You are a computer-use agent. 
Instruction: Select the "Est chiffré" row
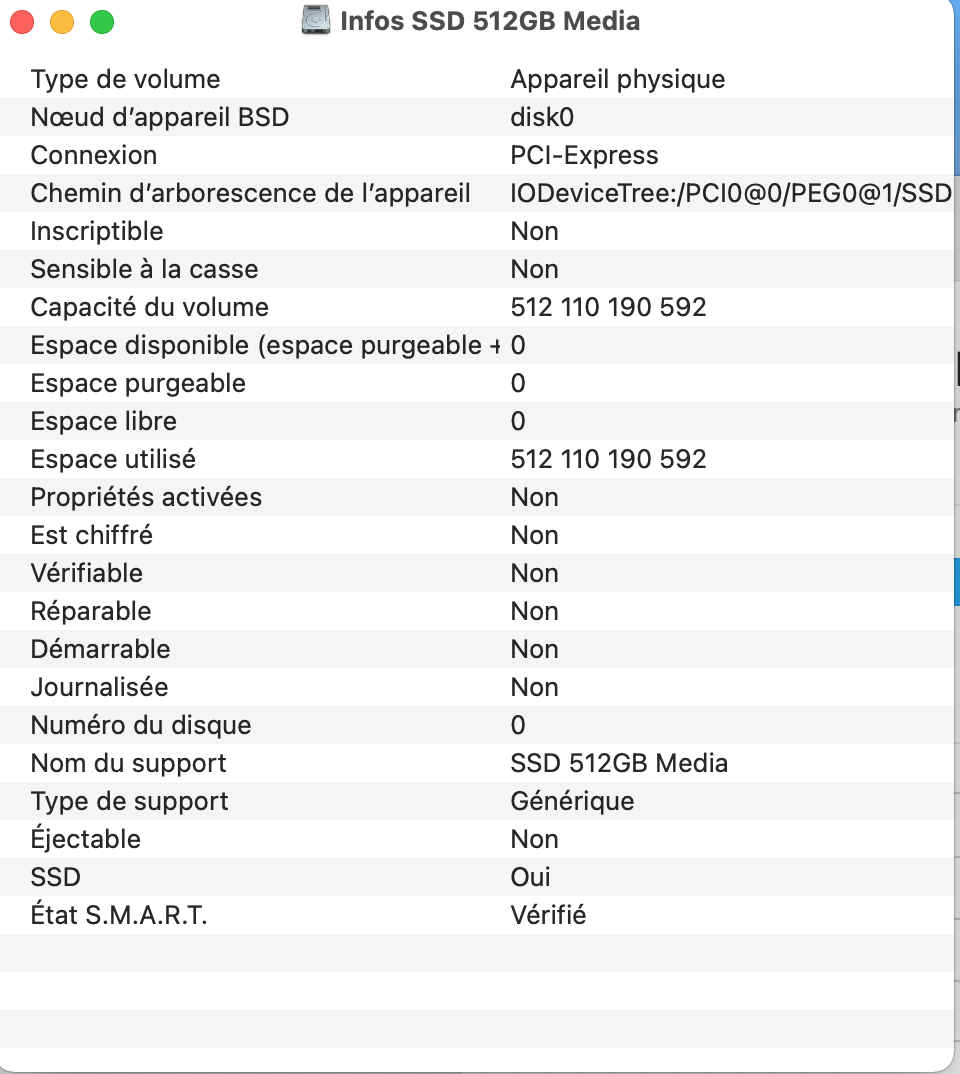pyautogui.click(x=91, y=535)
